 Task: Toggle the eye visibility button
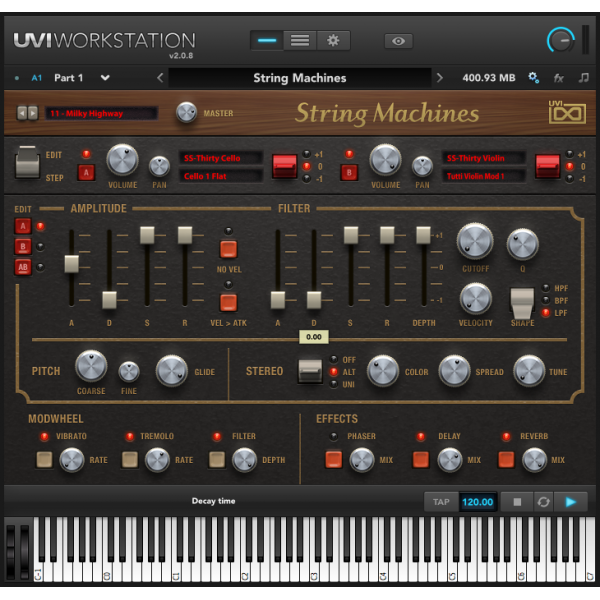[x=398, y=41]
